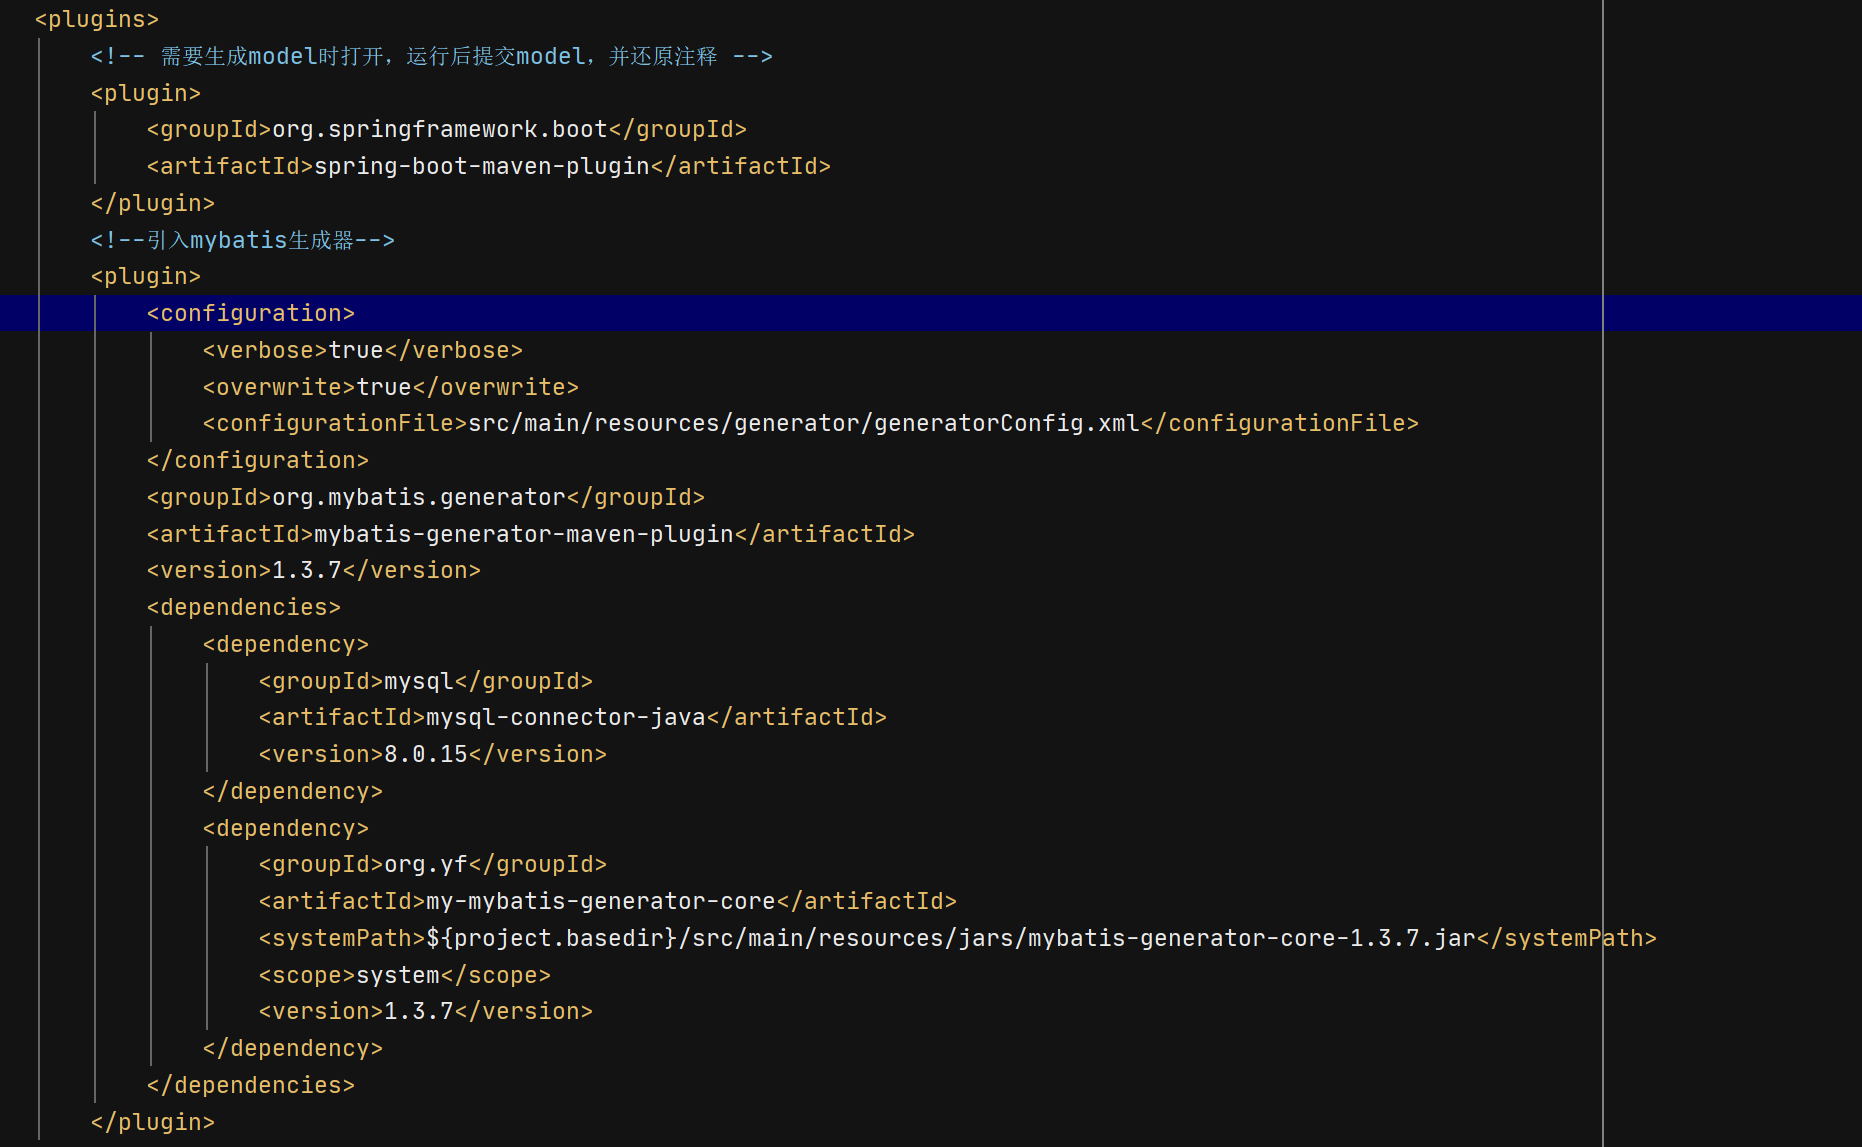Place cursor on version 8.0.15
The width and height of the screenshot is (1862, 1147).
(425, 754)
